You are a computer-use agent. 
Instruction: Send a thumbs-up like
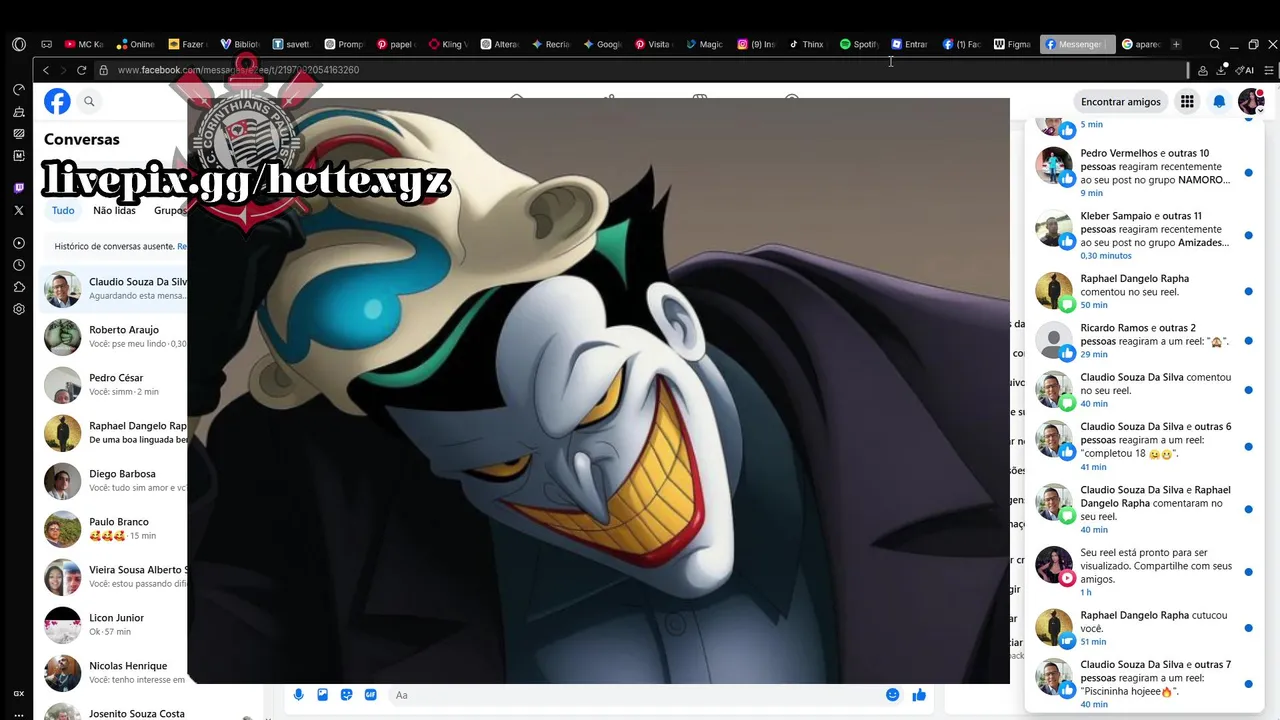tap(919, 695)
